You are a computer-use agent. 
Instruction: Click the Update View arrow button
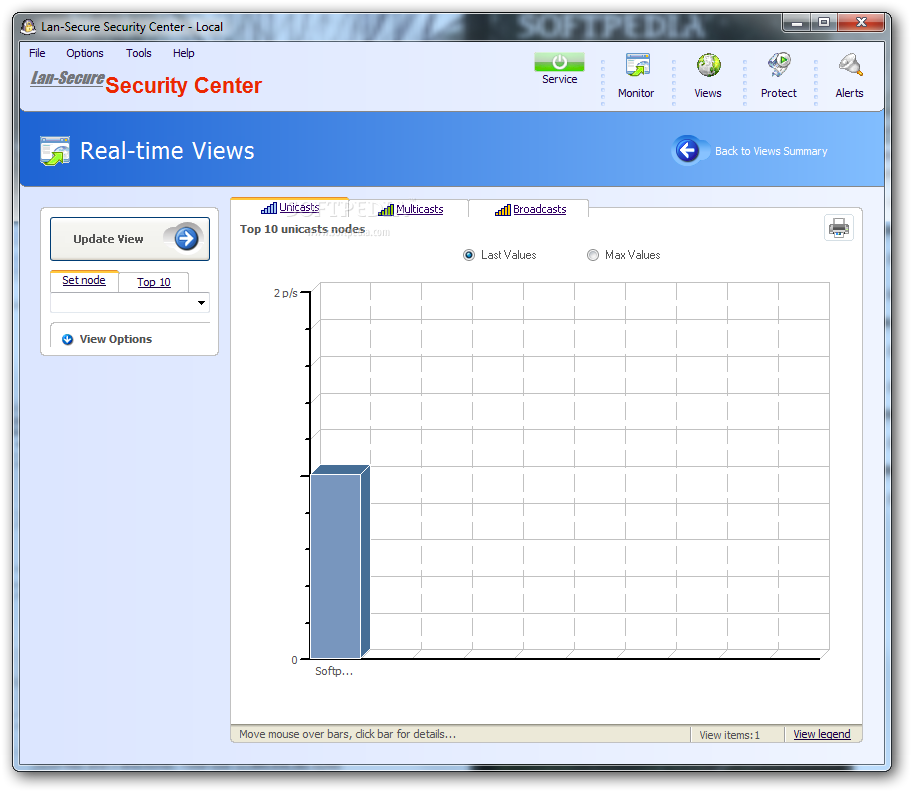point(130,239)
